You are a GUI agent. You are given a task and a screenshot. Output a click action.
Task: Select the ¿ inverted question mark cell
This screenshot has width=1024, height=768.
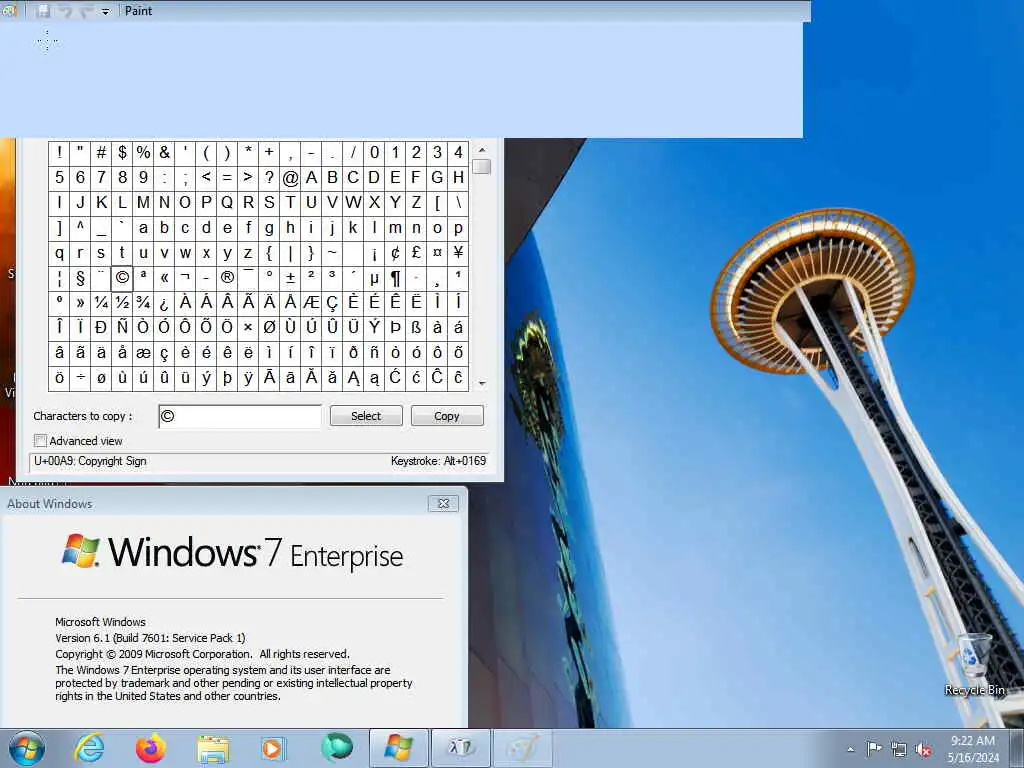[164, 302]
